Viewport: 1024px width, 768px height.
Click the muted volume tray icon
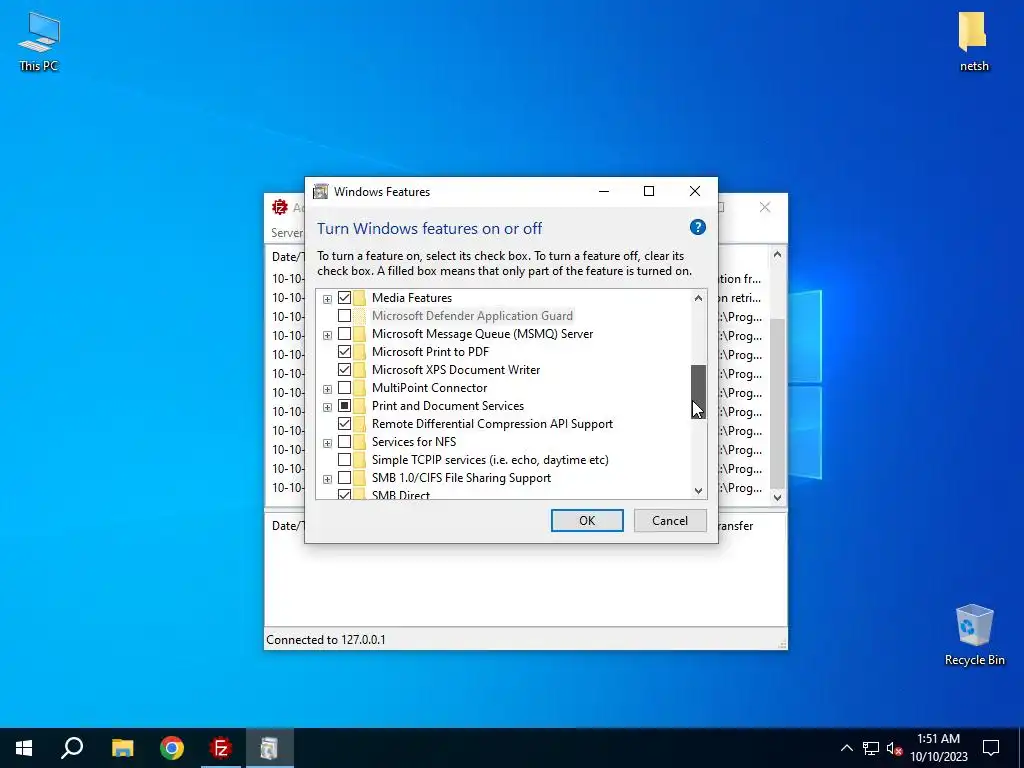click(x=895, y=748)
